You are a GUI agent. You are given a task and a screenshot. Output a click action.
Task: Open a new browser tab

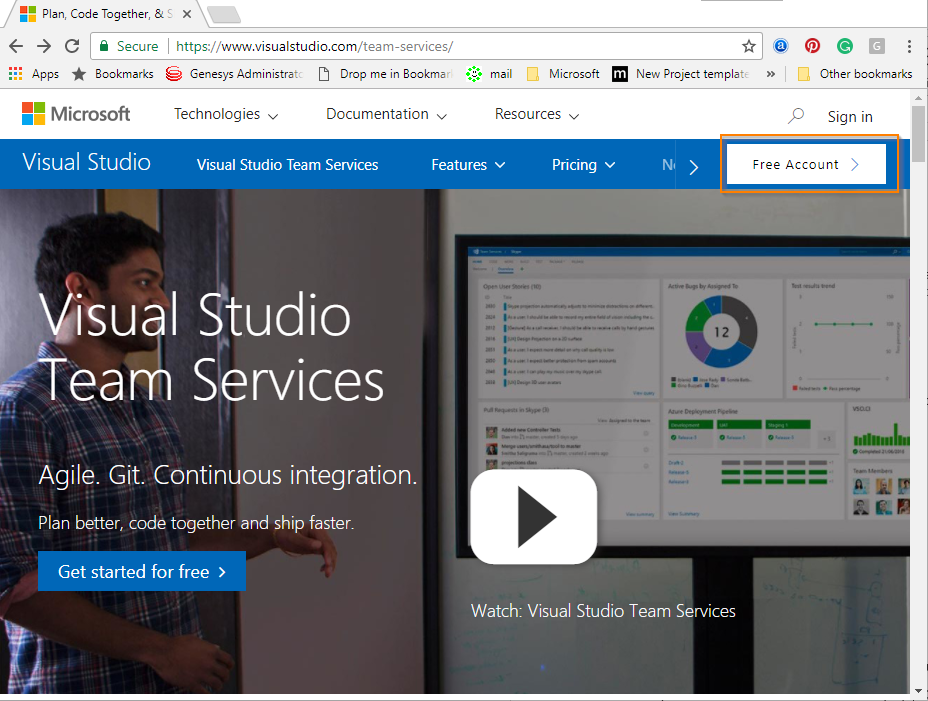point(224,14)
